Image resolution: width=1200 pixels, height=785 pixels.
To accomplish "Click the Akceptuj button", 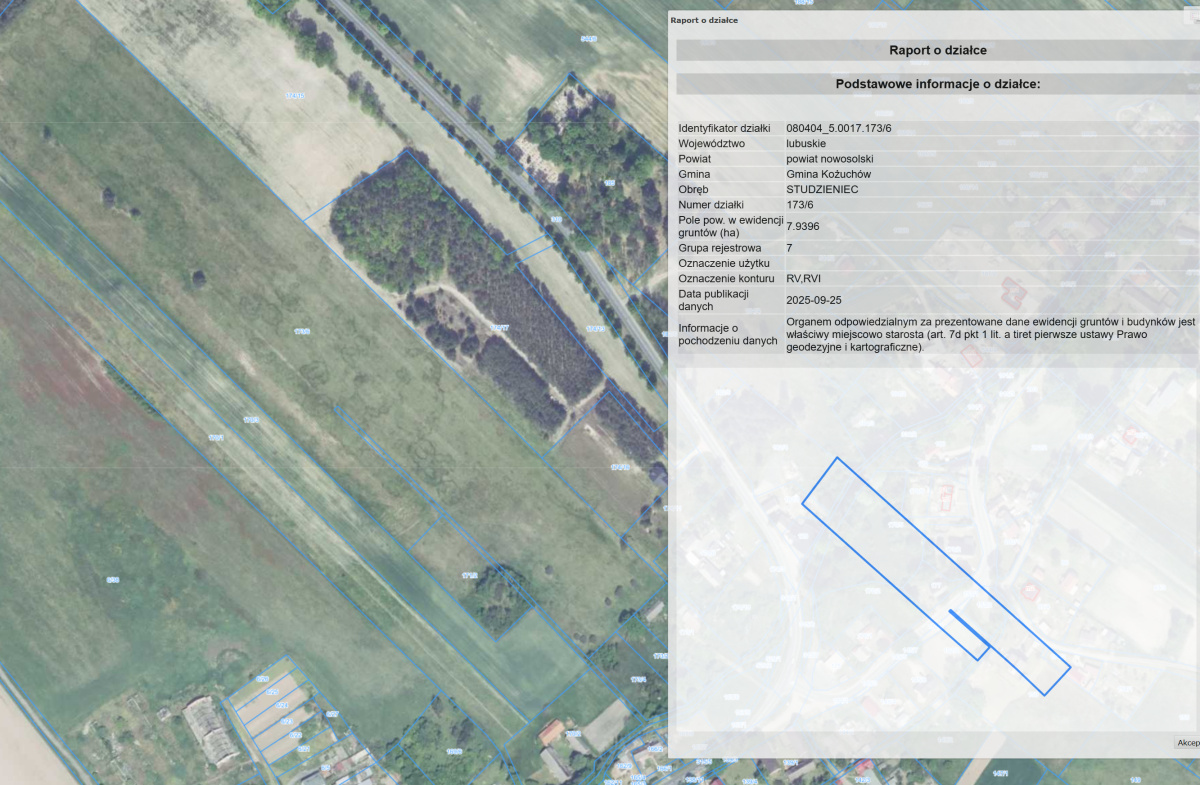I will [x=1187, y=743].
